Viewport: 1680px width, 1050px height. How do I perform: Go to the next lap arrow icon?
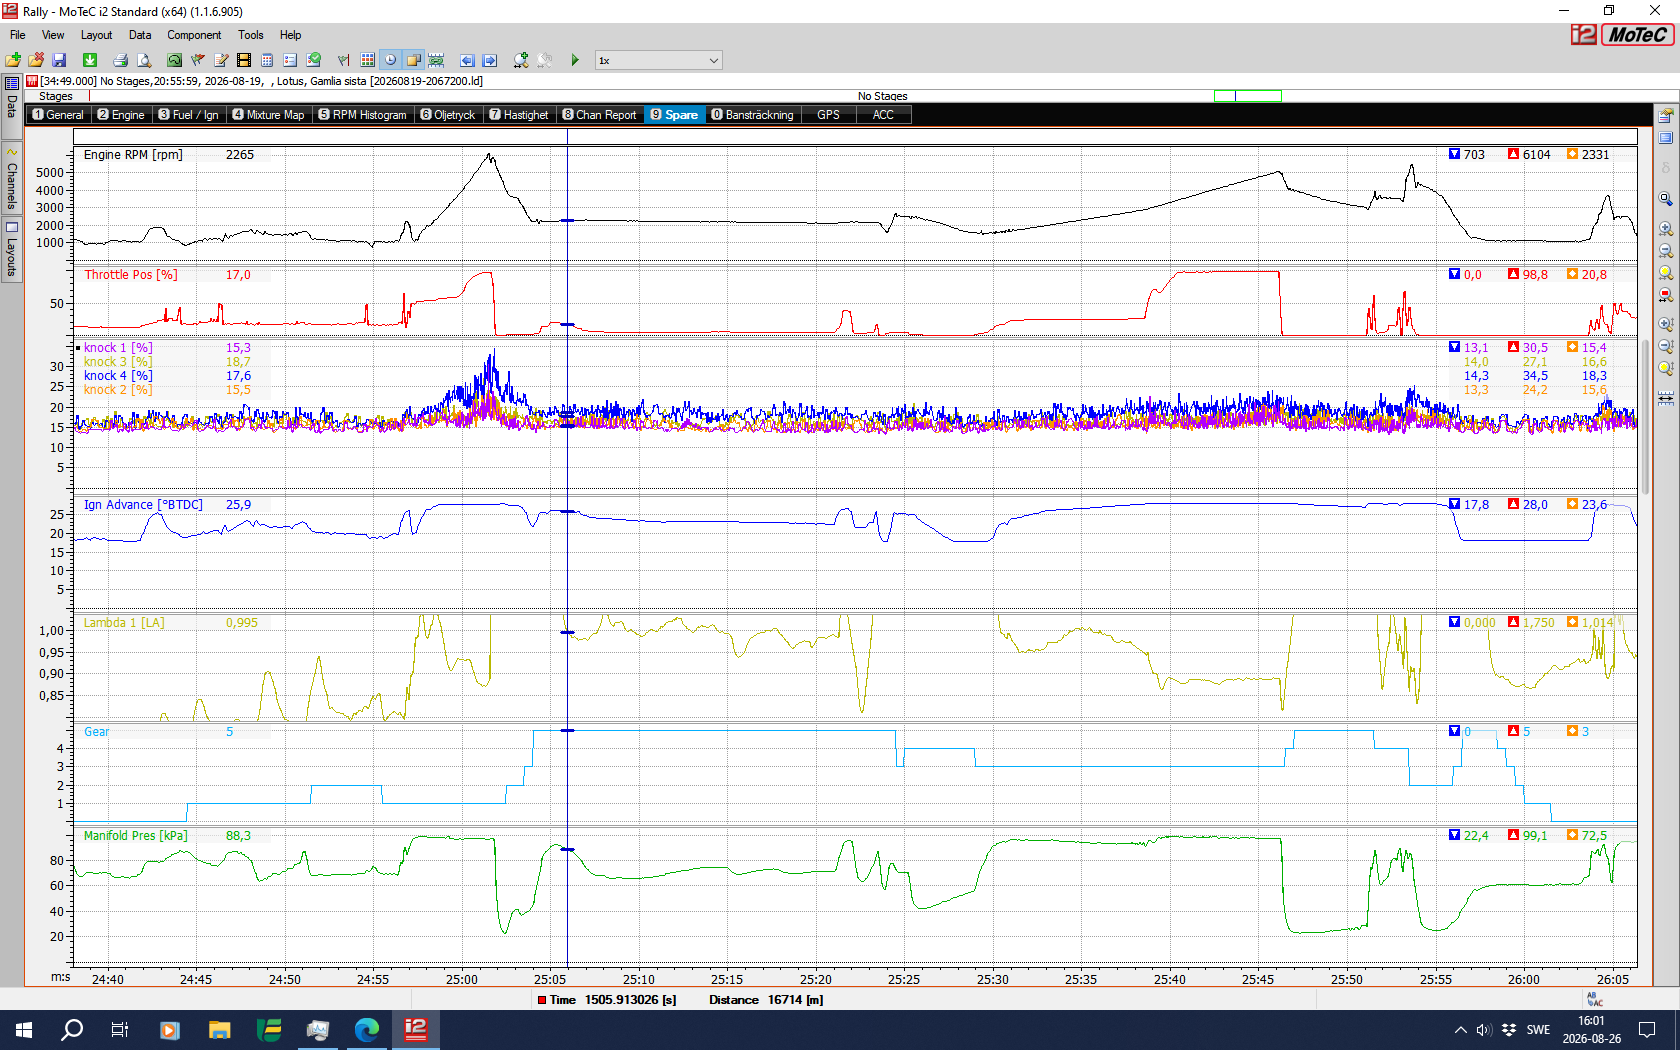(490, 60)
